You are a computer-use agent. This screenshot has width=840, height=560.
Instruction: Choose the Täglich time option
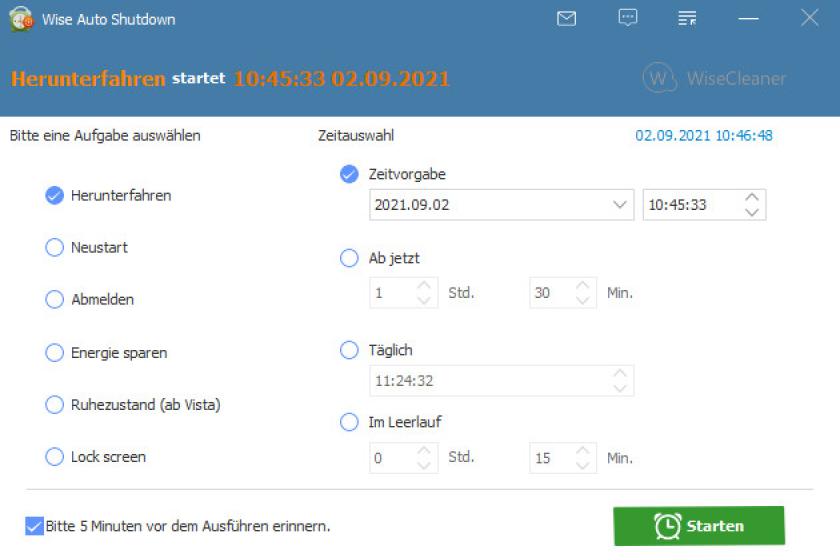coord(376,350)
